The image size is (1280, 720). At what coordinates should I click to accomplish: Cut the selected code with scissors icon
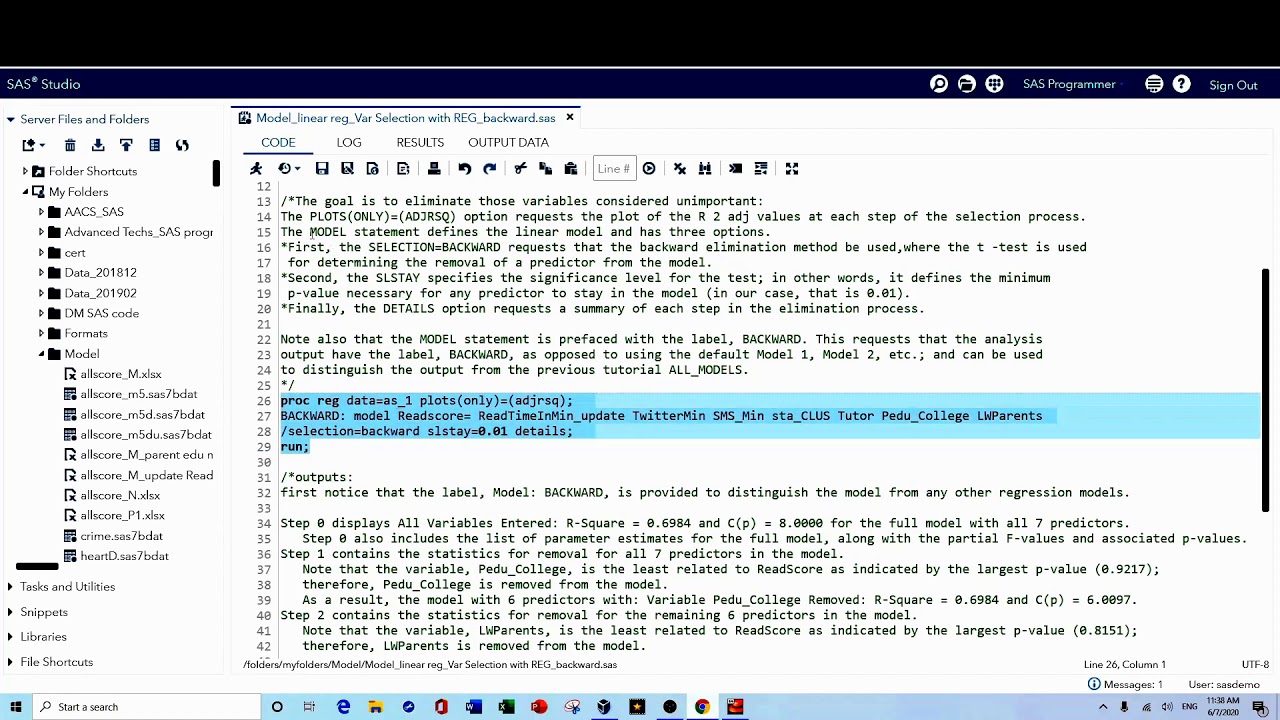(520, 169)
